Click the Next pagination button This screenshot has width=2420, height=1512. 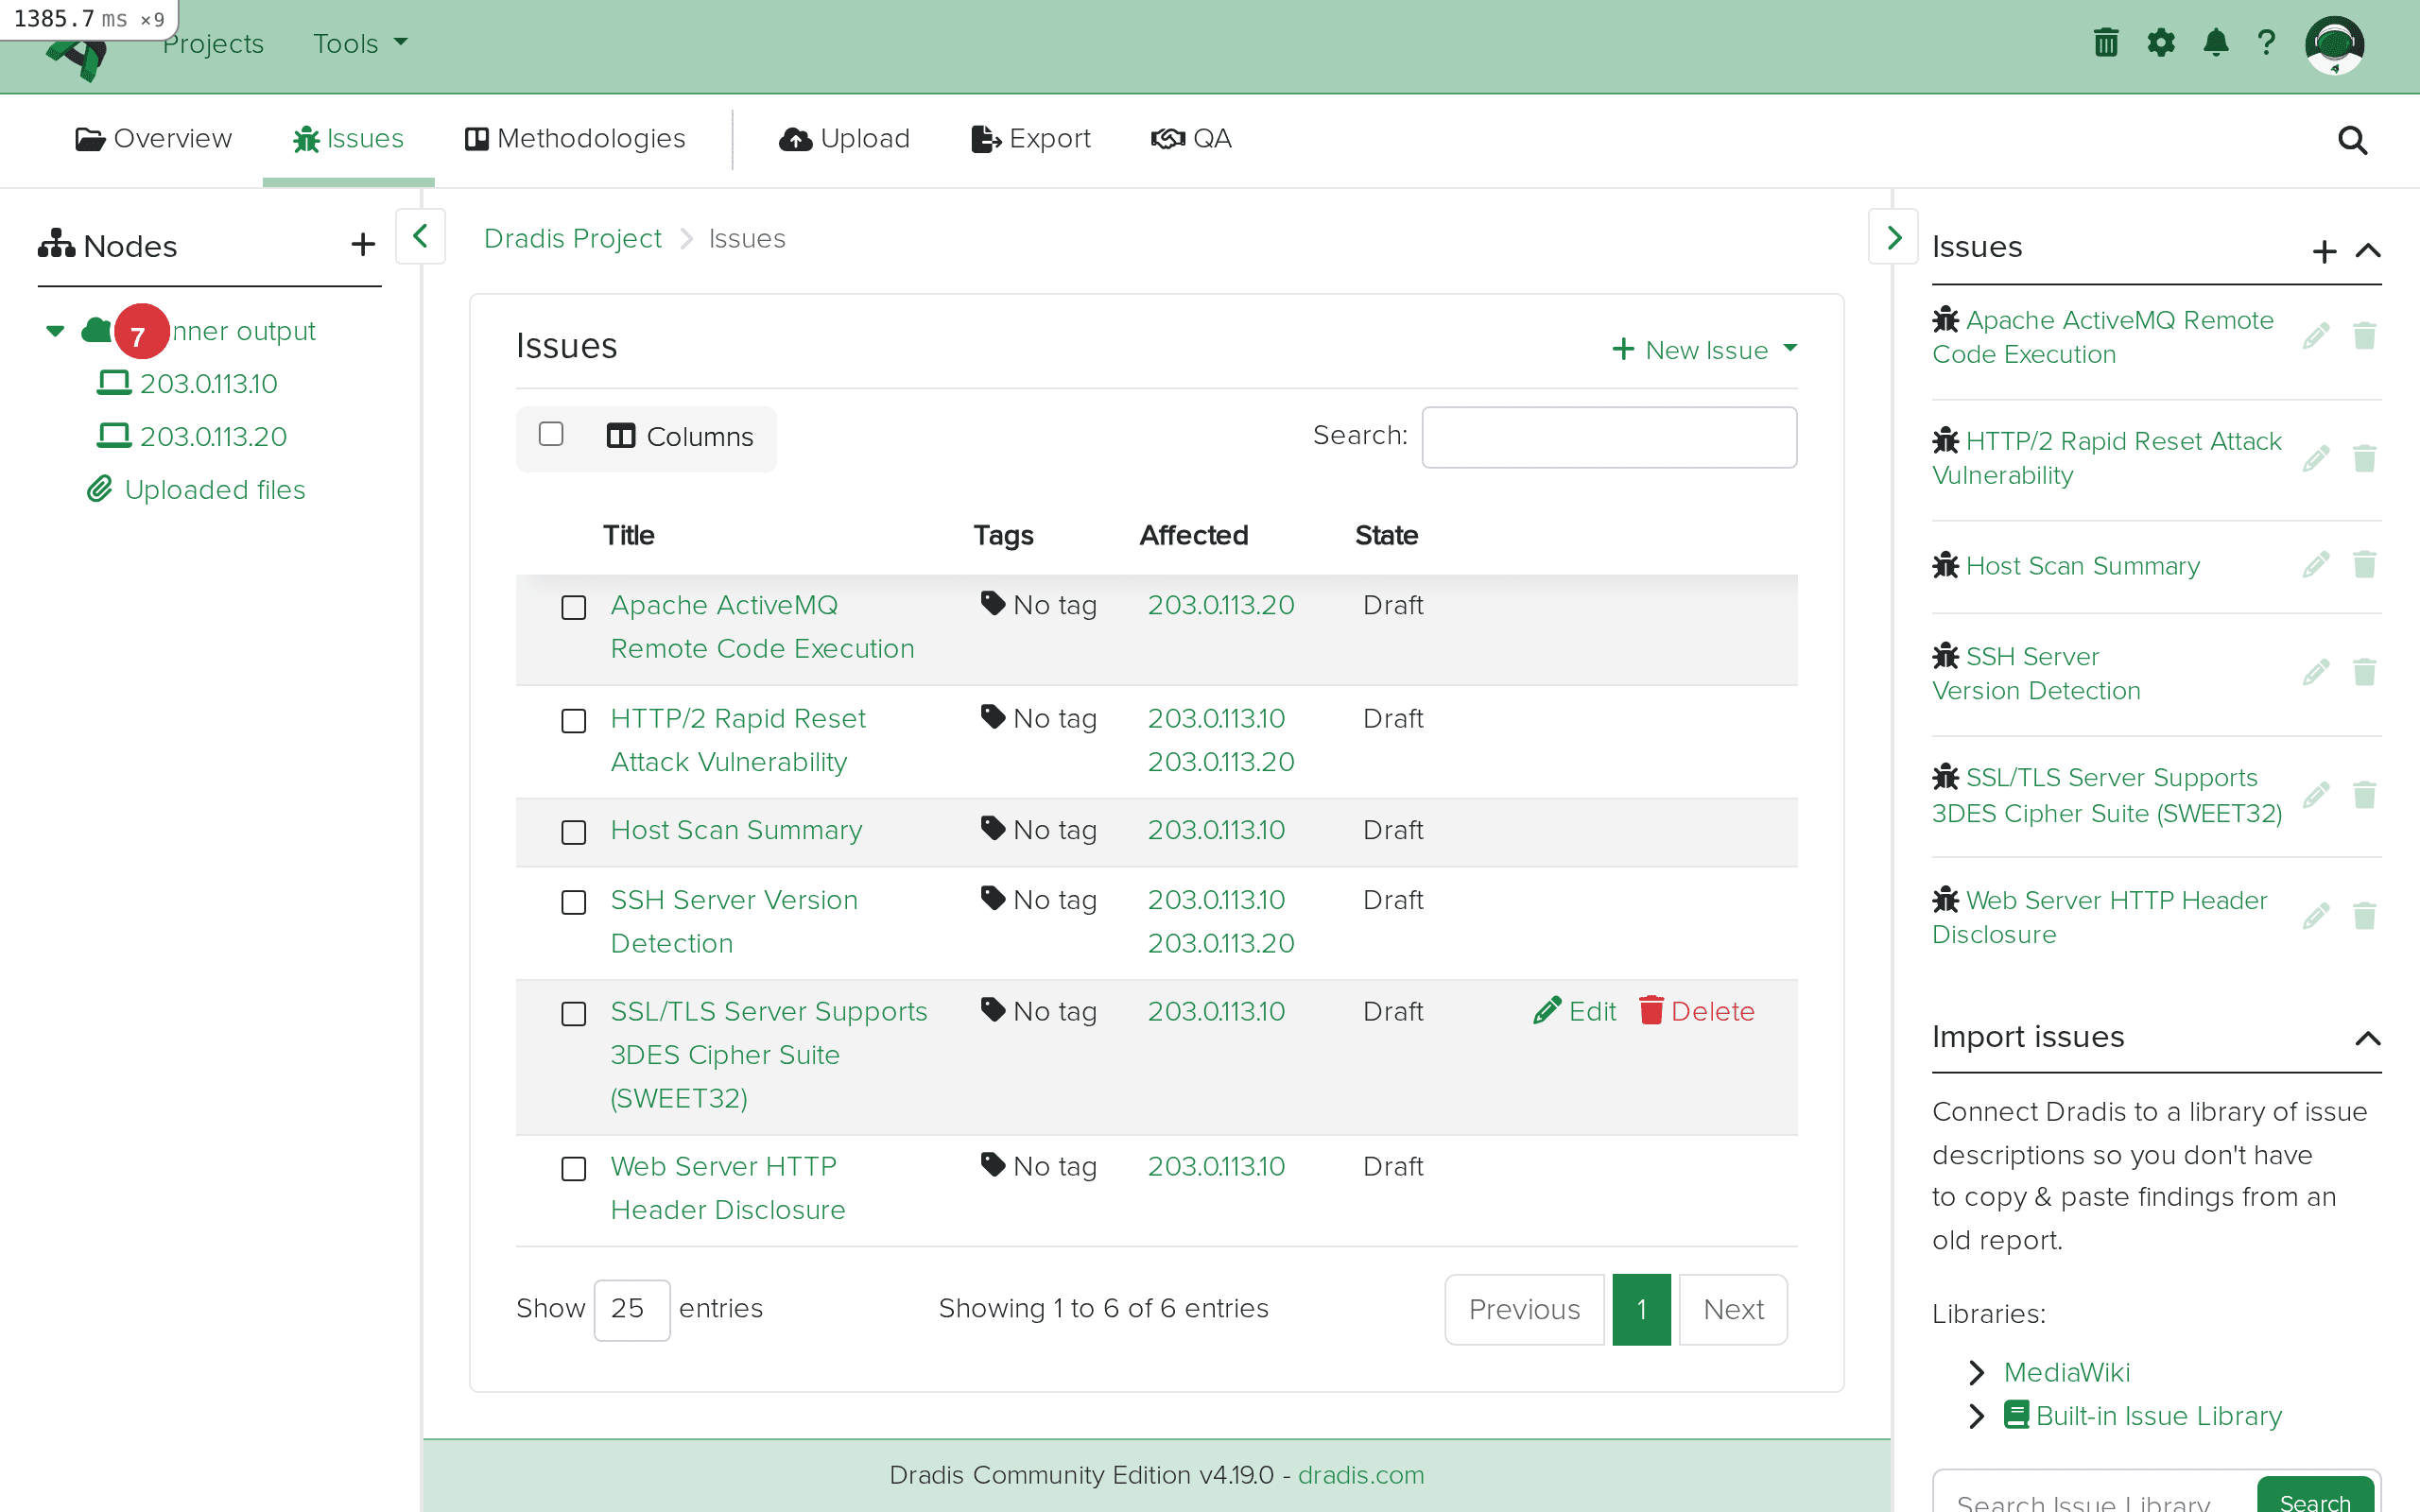pos(1731,1308)
